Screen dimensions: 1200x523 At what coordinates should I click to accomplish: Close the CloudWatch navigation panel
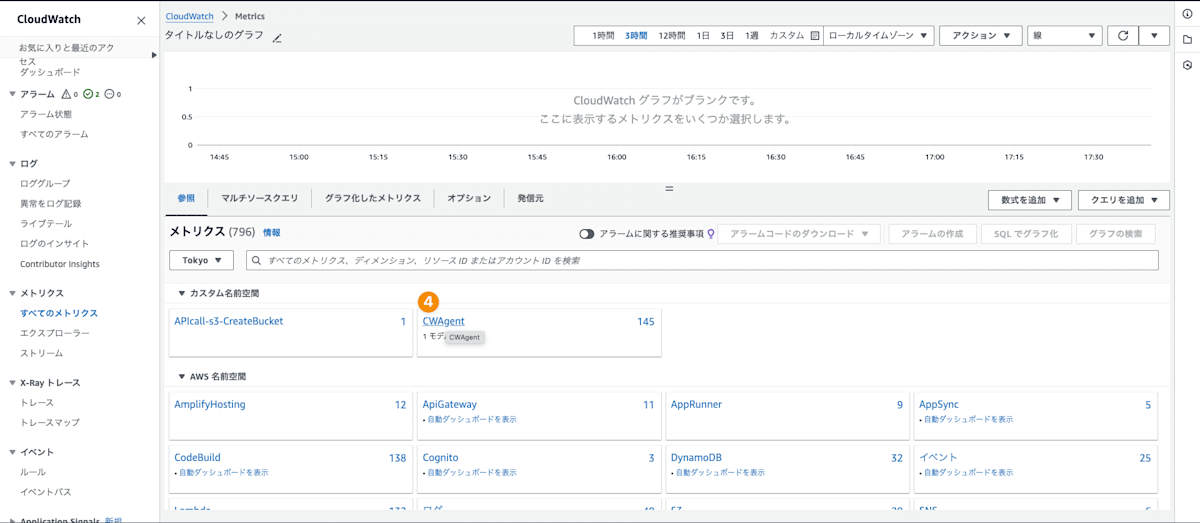pos(140,19)
